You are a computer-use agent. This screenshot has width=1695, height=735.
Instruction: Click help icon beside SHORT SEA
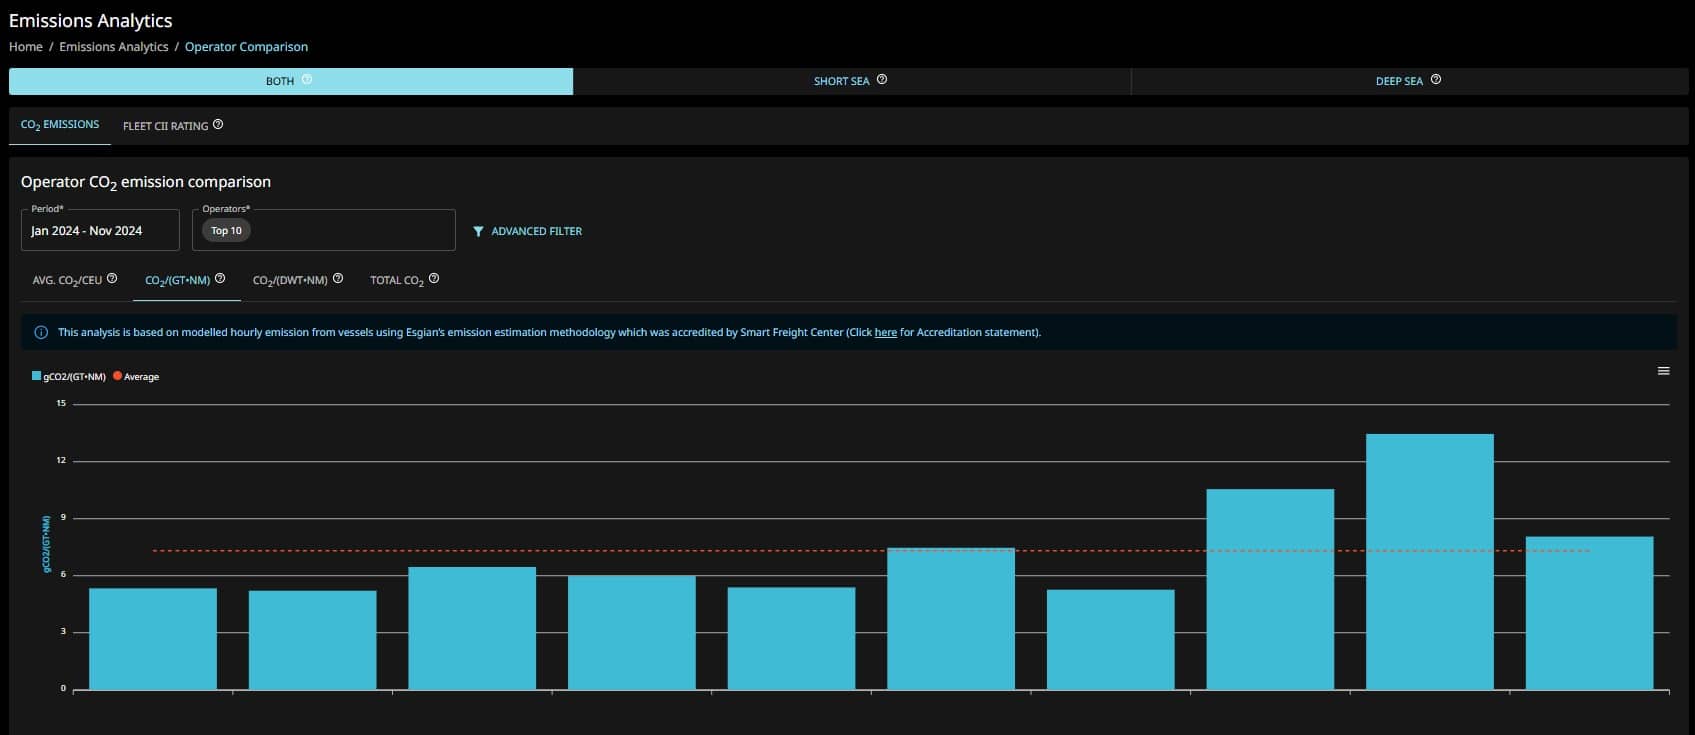882,80
